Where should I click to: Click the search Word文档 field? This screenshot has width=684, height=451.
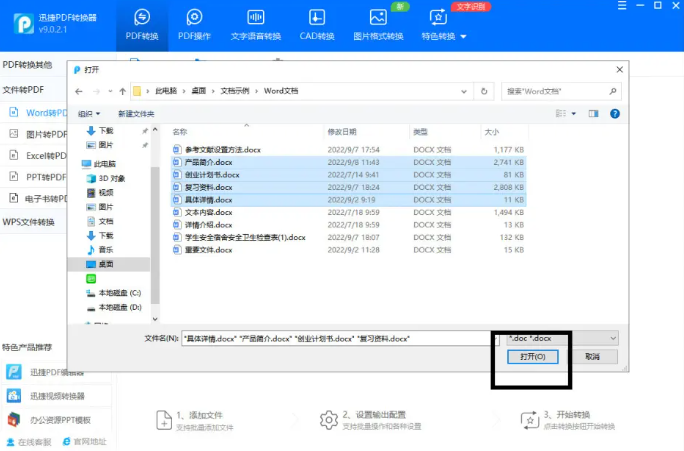coord(561,91)
